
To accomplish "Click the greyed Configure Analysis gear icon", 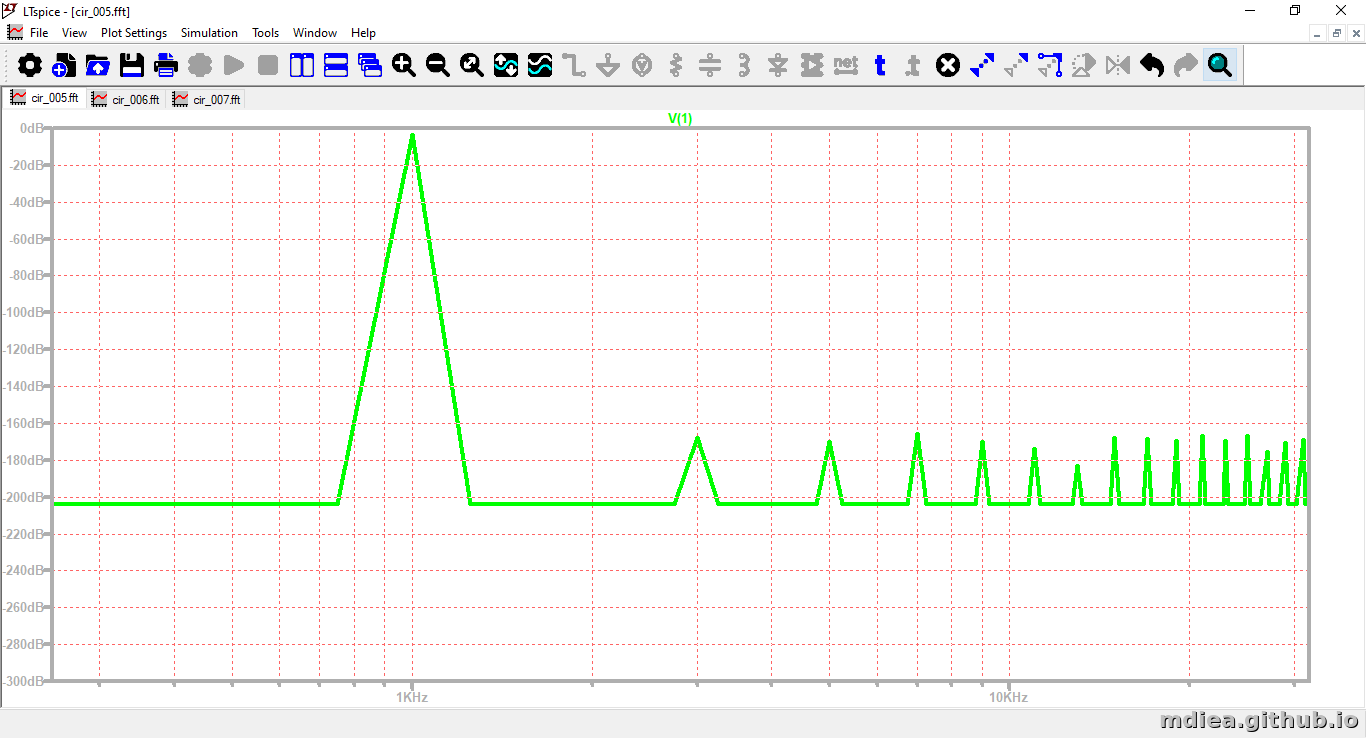I will 200,66.
